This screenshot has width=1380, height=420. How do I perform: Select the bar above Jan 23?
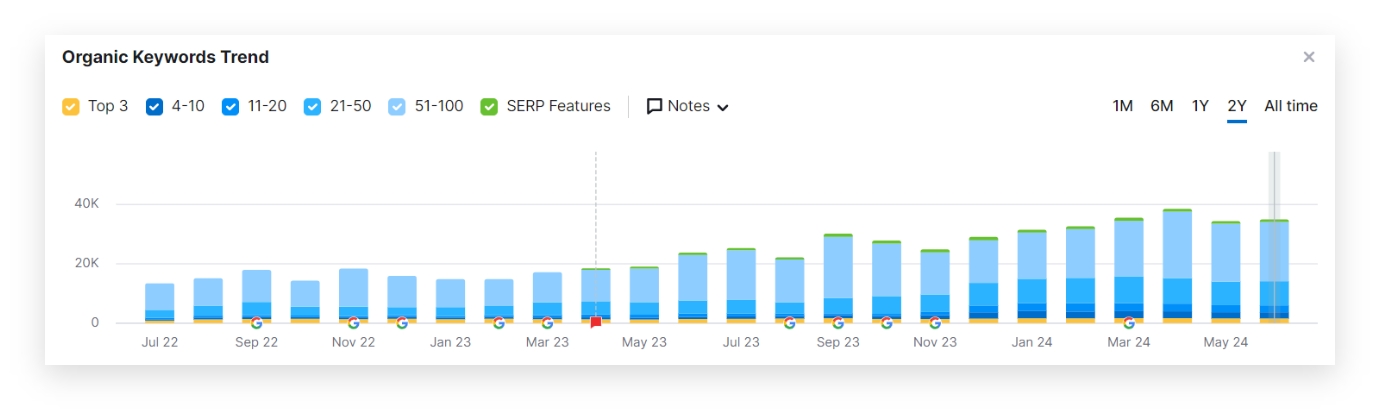pos(451,301)
